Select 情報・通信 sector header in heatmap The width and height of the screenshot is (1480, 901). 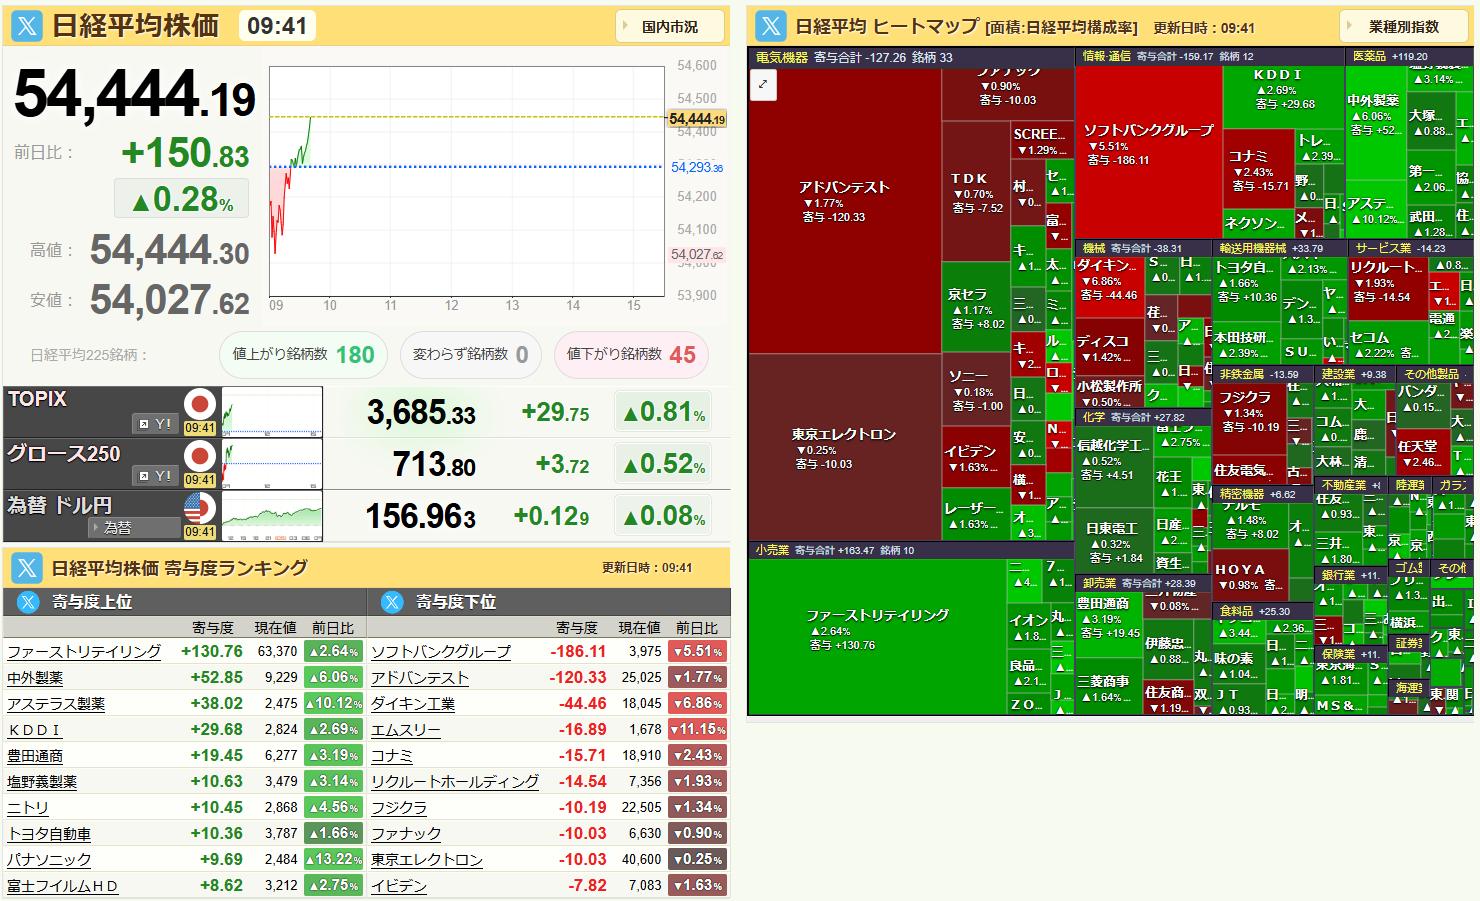coord(1106,57)
